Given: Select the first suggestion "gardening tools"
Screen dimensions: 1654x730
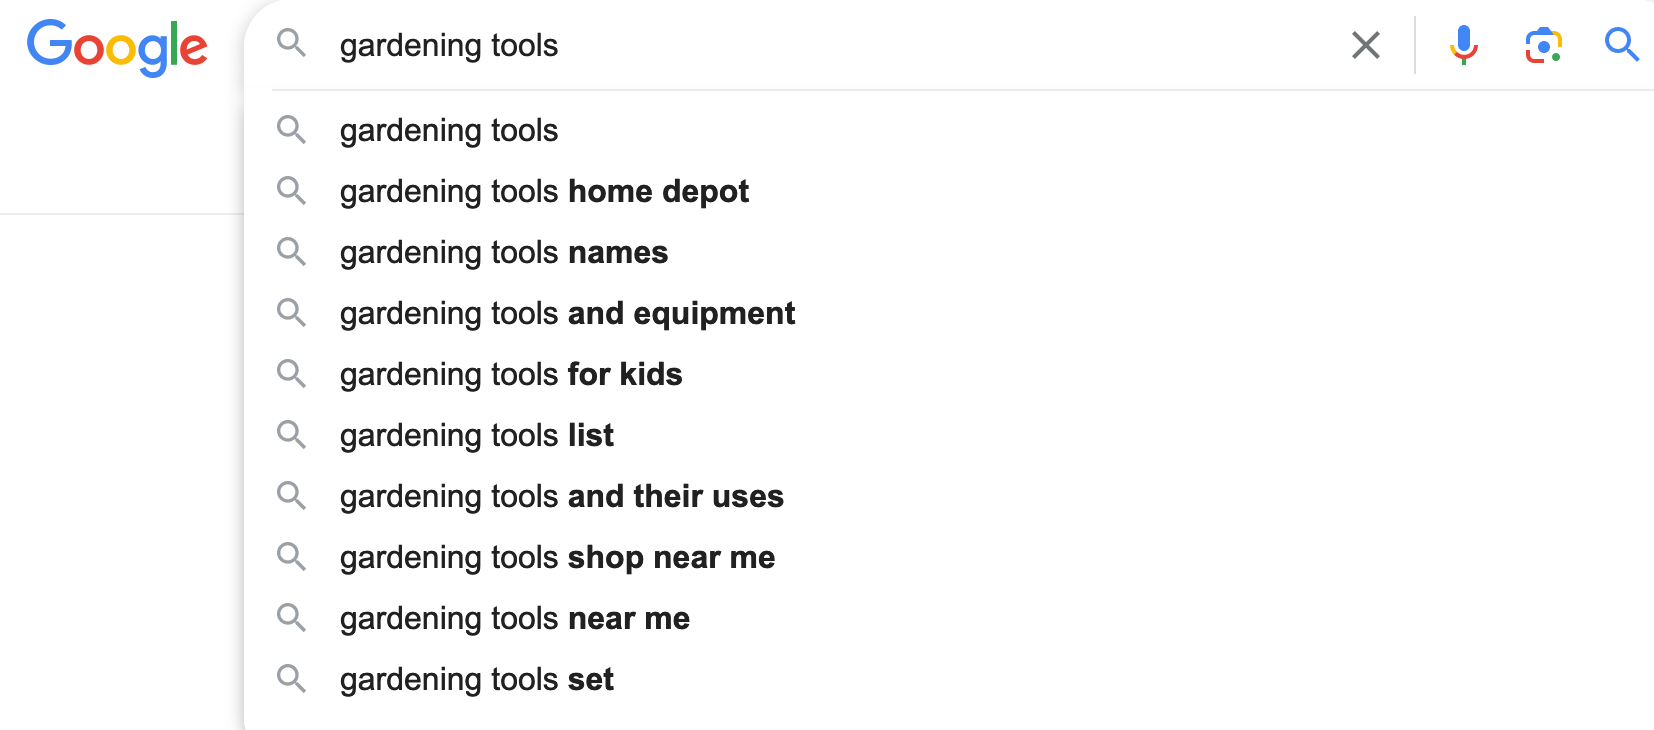Looking at the screenshot, I should 449,131.
